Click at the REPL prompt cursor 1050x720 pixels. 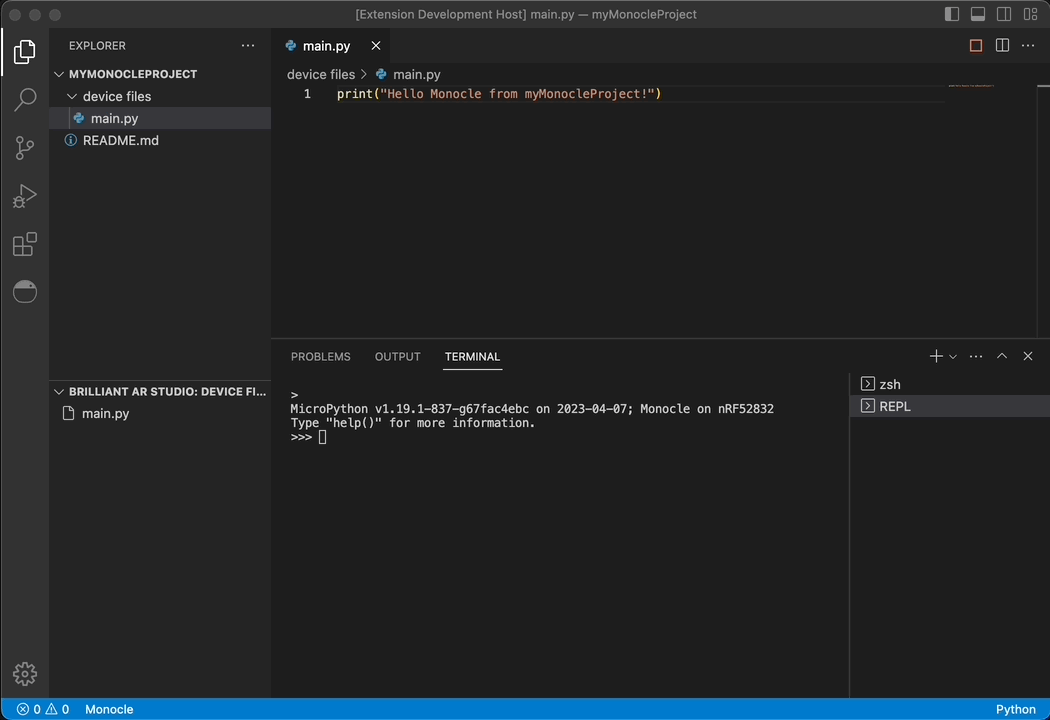[x=322, y=437]
